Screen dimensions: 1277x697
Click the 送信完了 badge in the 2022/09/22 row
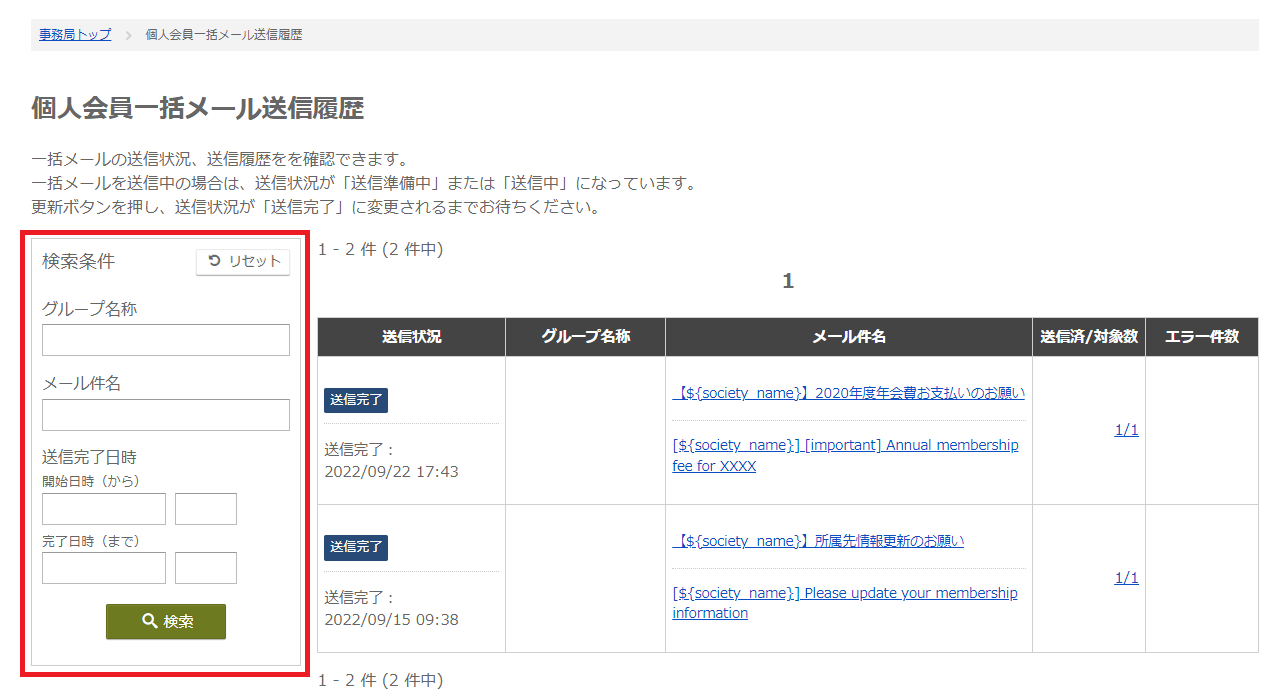point(356,400)
